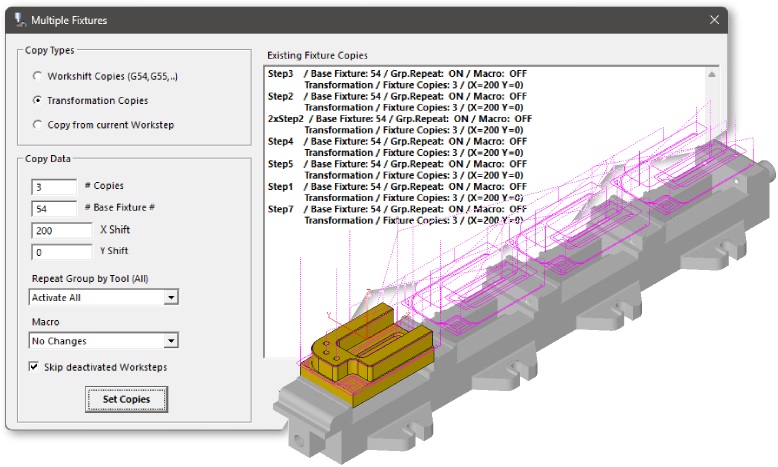Open the Repeat Group by Tool dropdown
Screen dimensions: 778x467
[171, 297]
